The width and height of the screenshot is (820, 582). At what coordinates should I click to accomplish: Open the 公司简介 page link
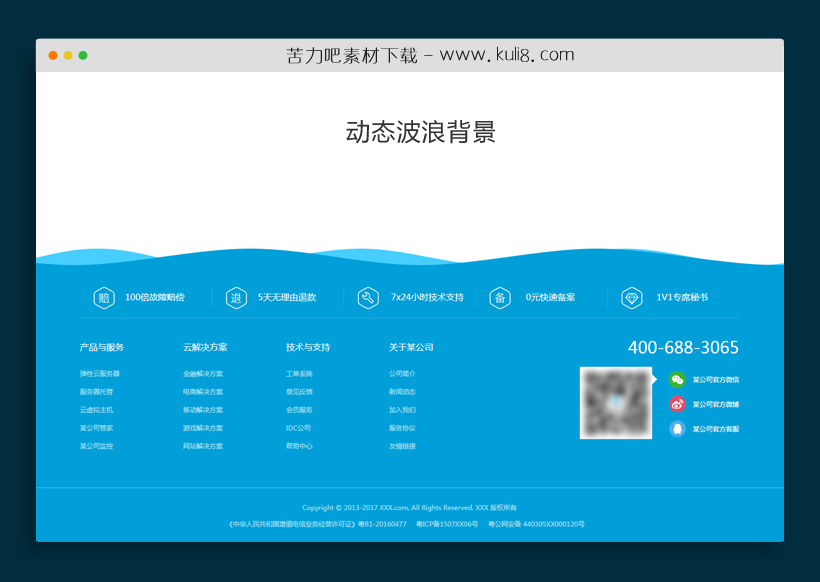(x=404, y=373)
